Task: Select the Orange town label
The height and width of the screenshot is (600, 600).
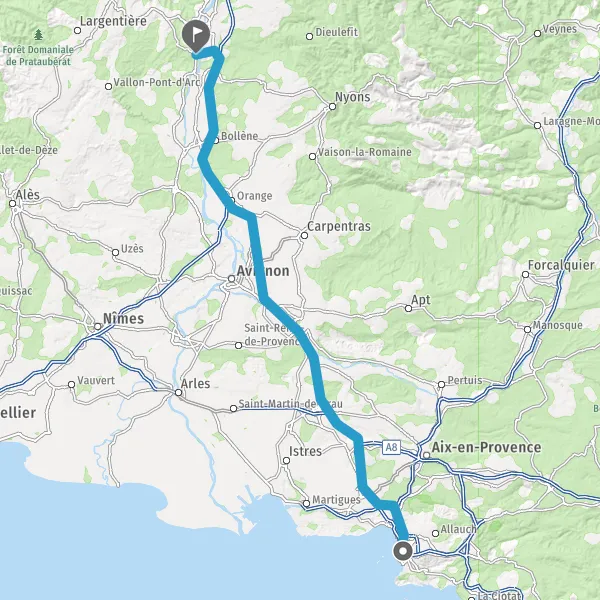Action: click(254, 196)
